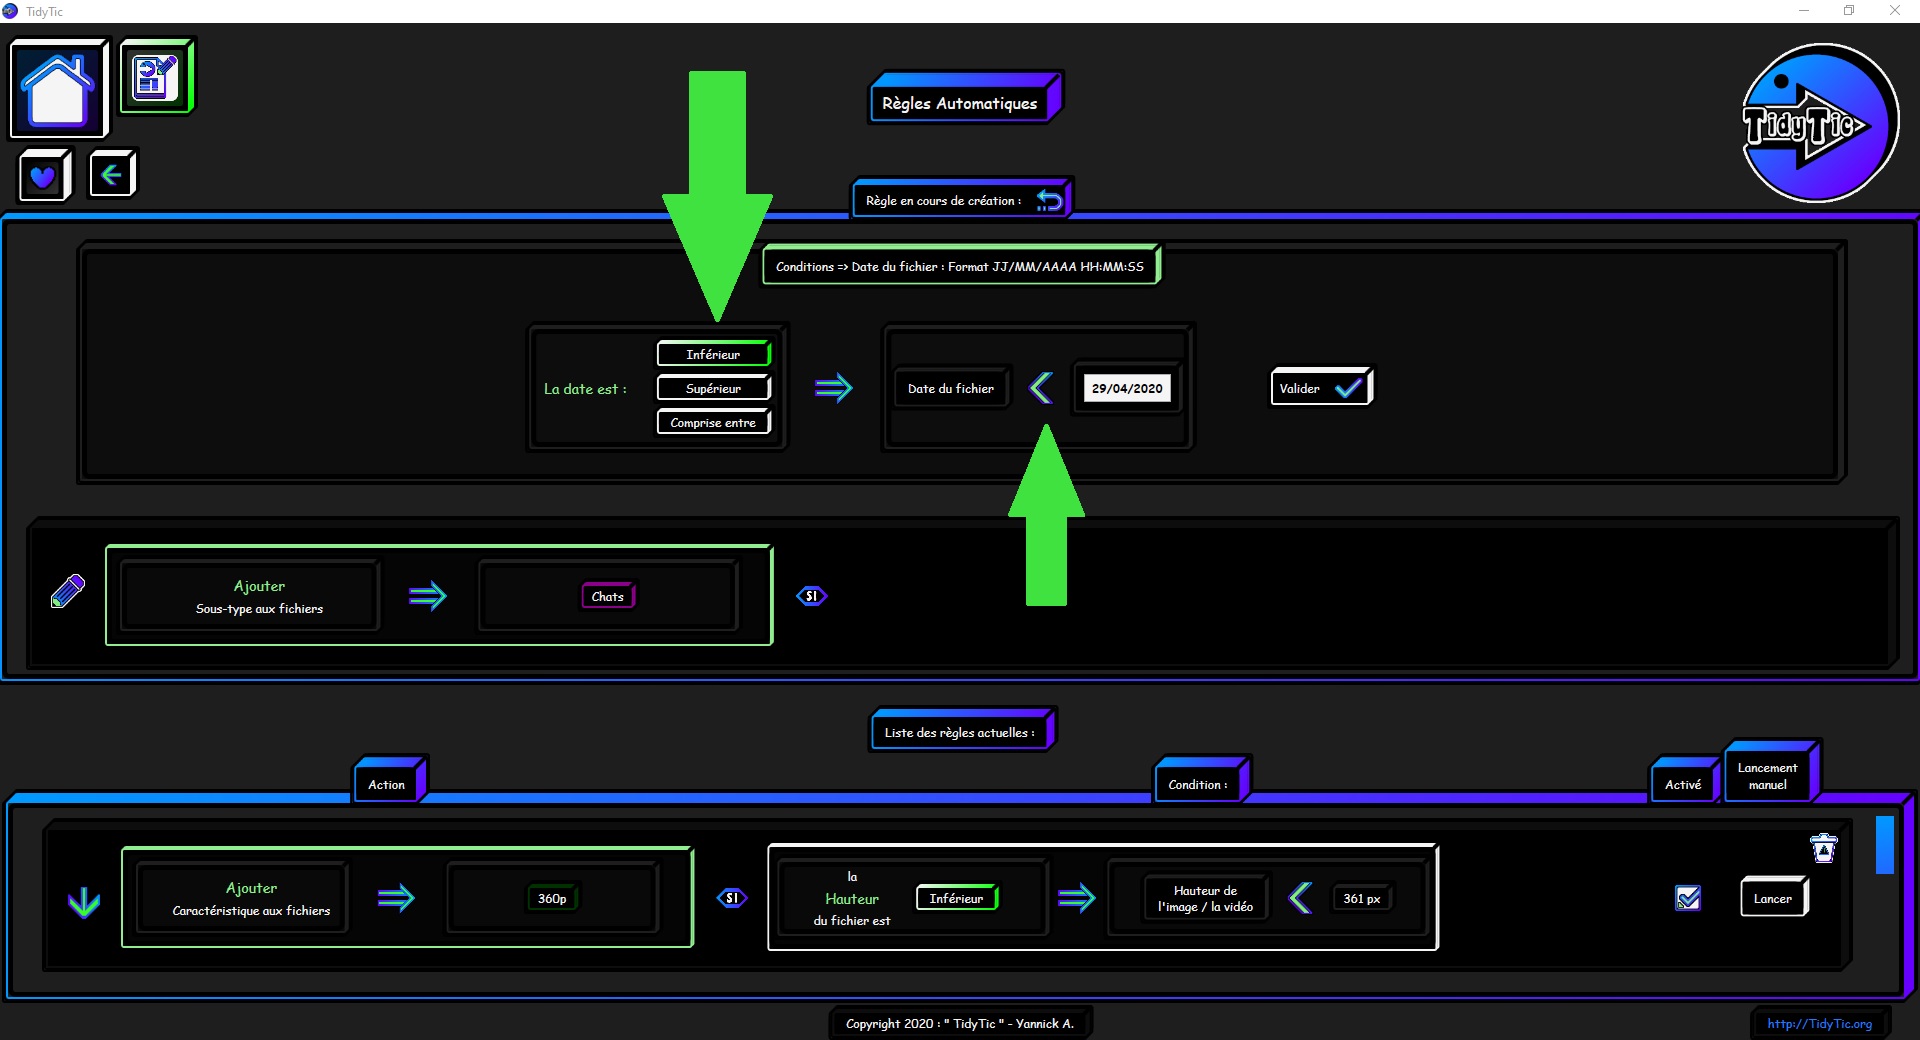Click the pencil edit icon beside Ajouter

coord(68,591)
